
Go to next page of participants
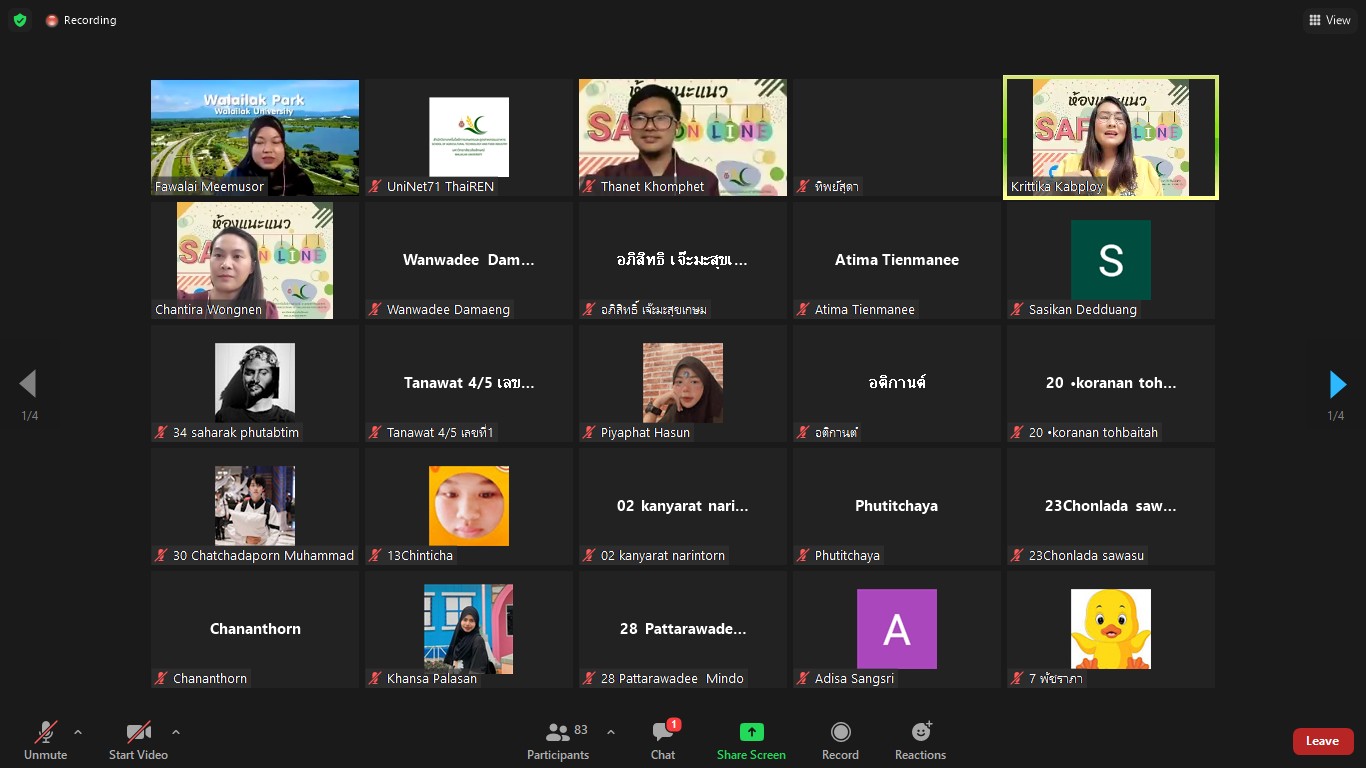click(x=1337, y=384)
